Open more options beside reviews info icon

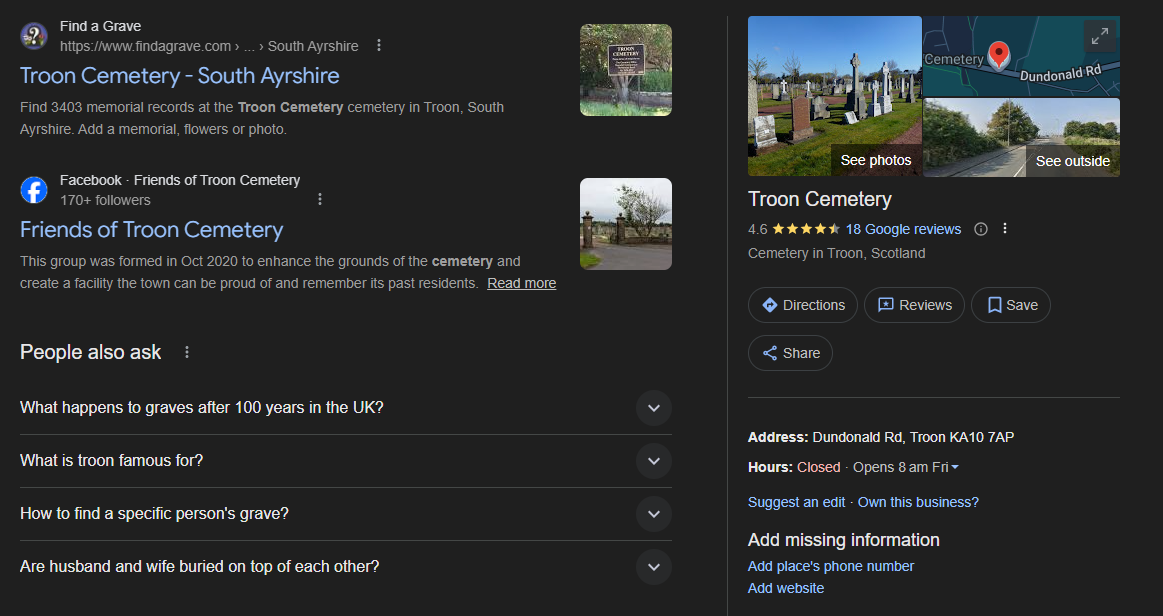point(1005,229)
